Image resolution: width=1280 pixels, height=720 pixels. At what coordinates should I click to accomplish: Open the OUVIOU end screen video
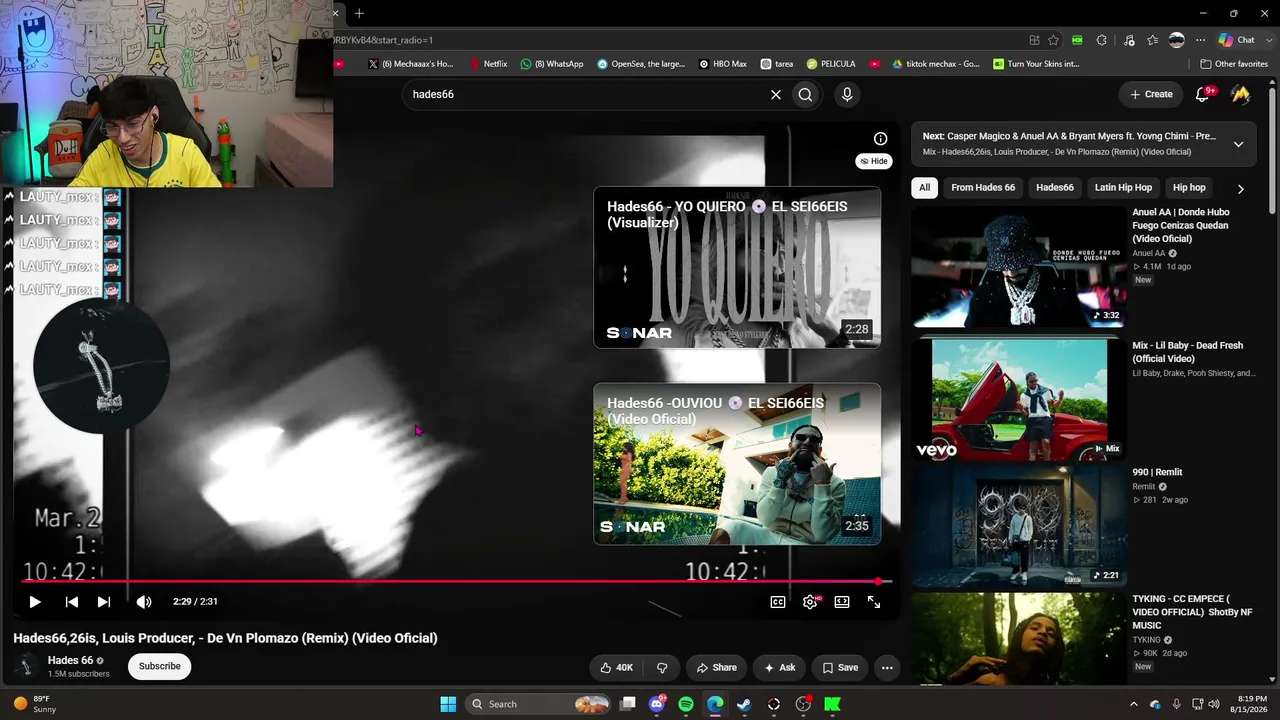click(737, 464)
